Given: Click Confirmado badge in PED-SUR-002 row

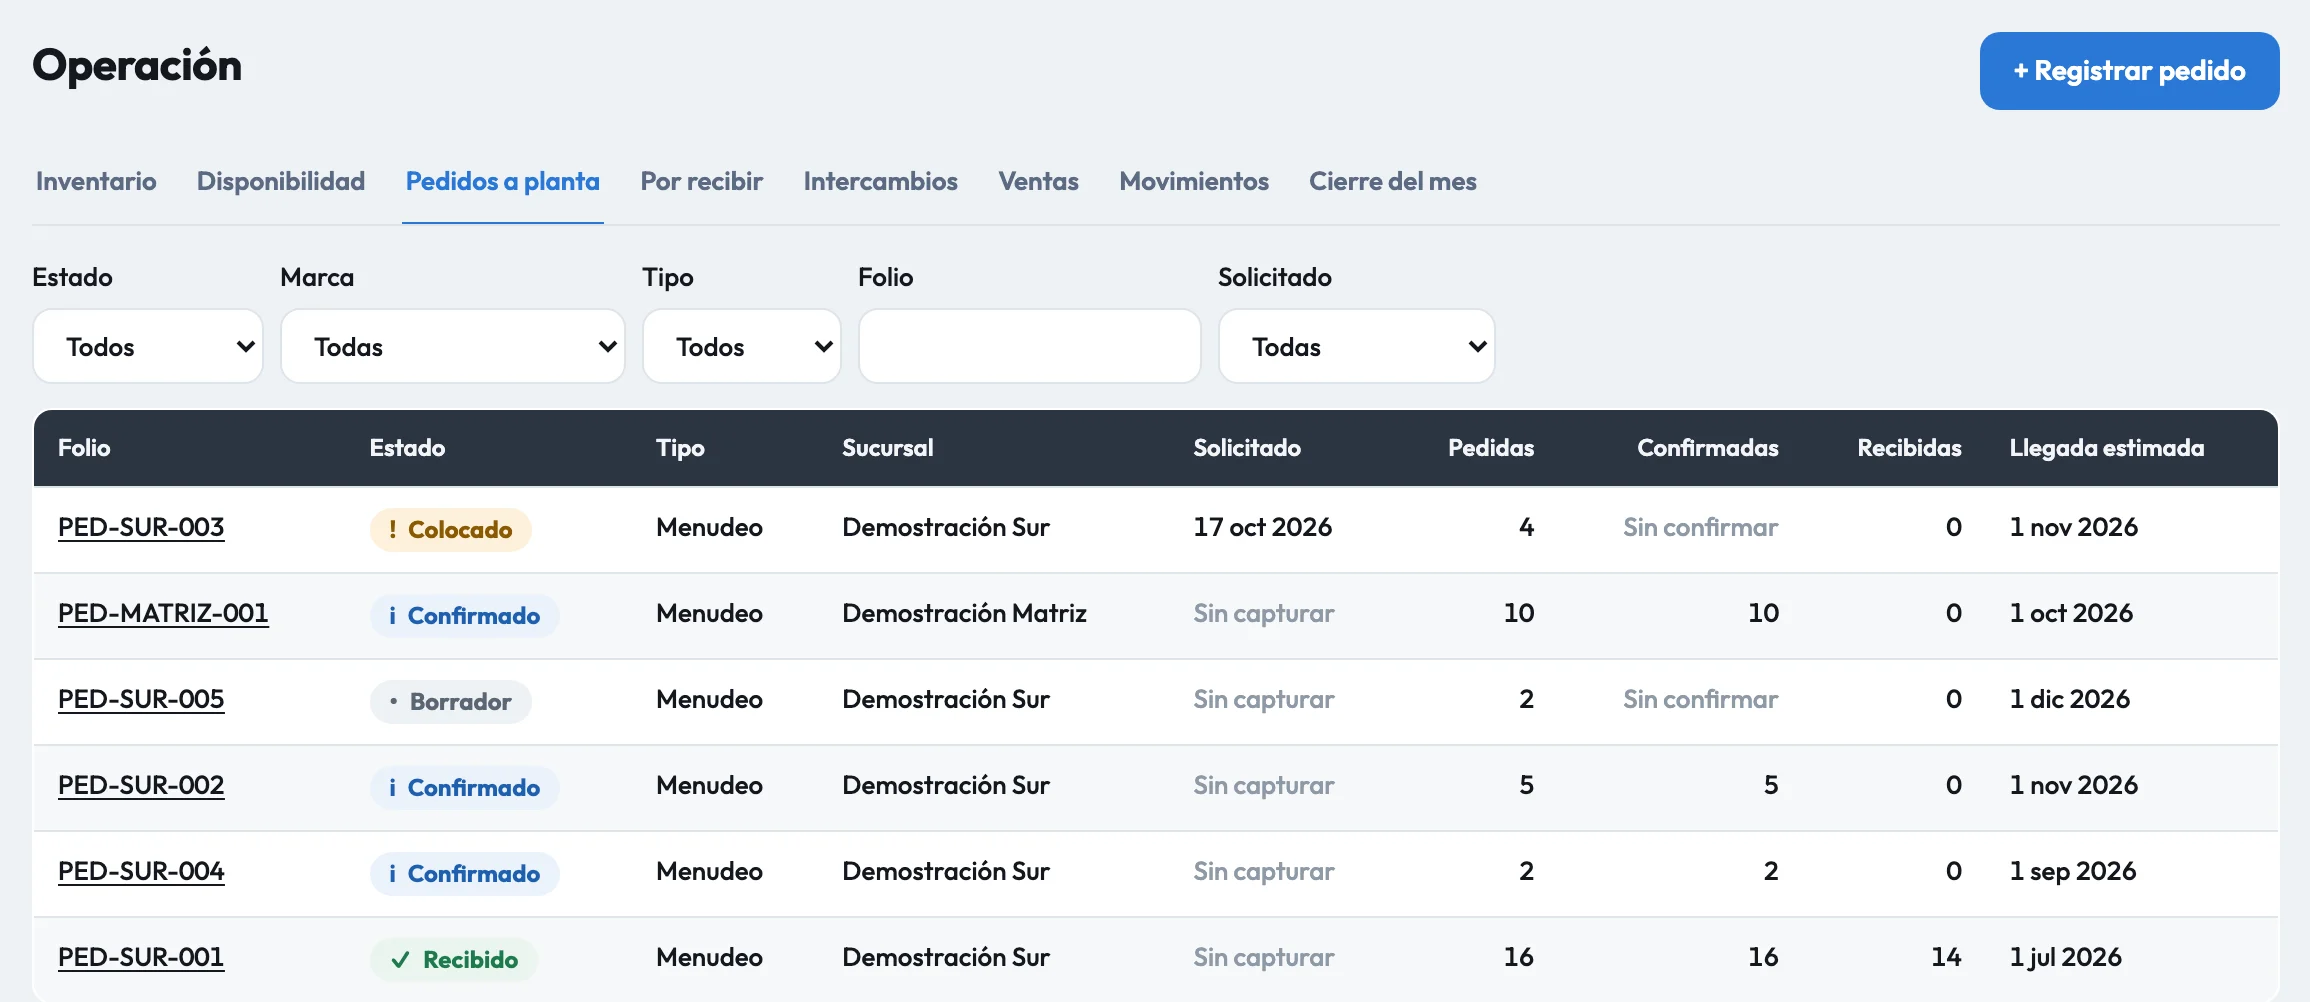Looking at the screenshot, I should (465, 788).
